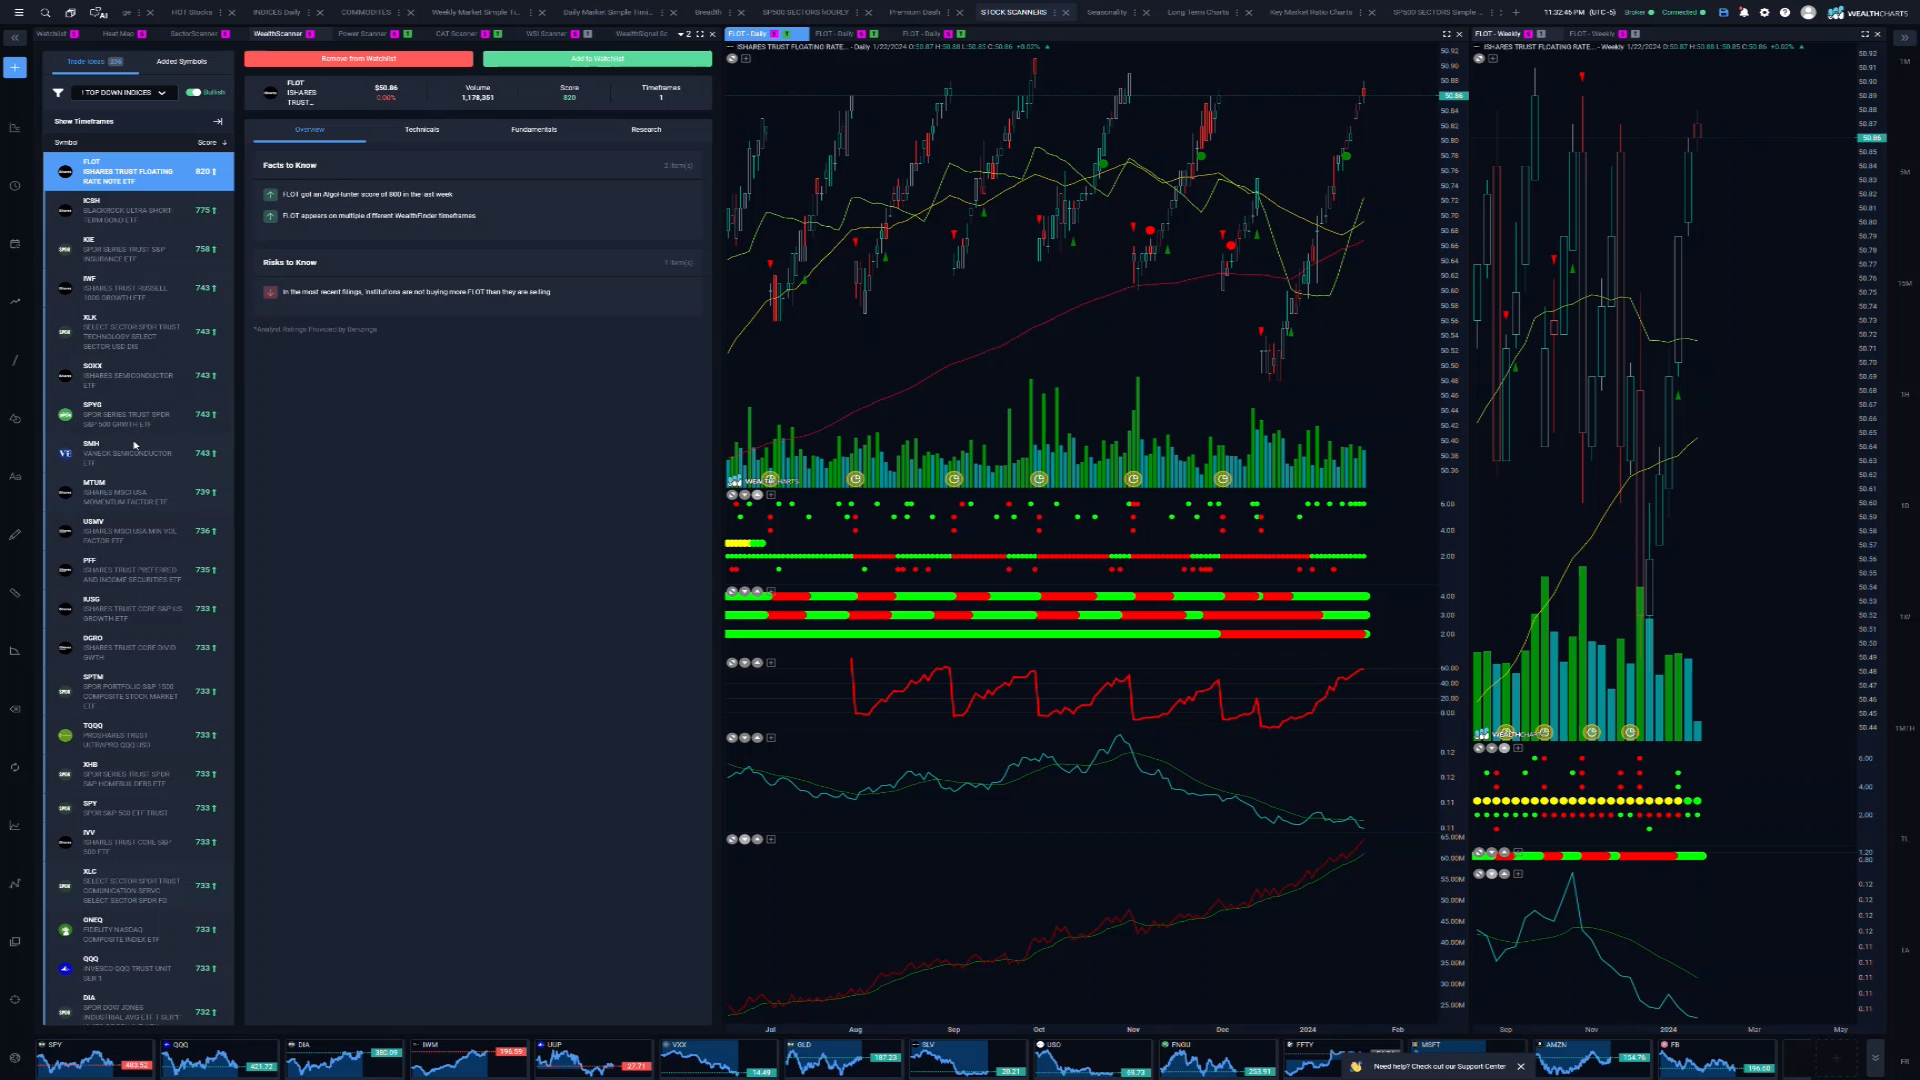Open the clock history sidebar icon
This screenshot has width=1920, height=1080.
pos(15,186)
